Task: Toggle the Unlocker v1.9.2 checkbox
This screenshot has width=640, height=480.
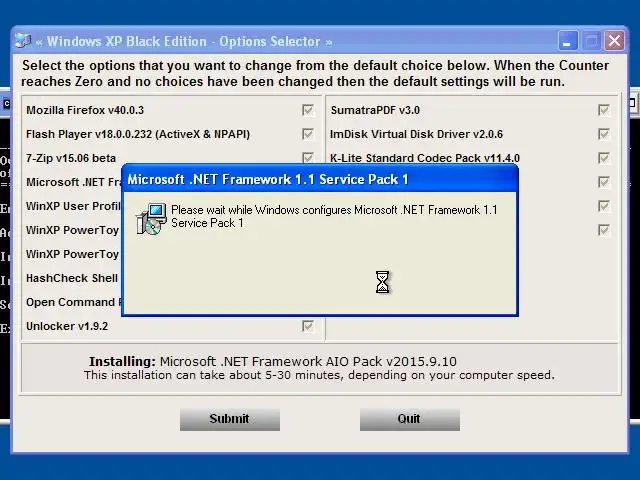Action: point(308,326)
